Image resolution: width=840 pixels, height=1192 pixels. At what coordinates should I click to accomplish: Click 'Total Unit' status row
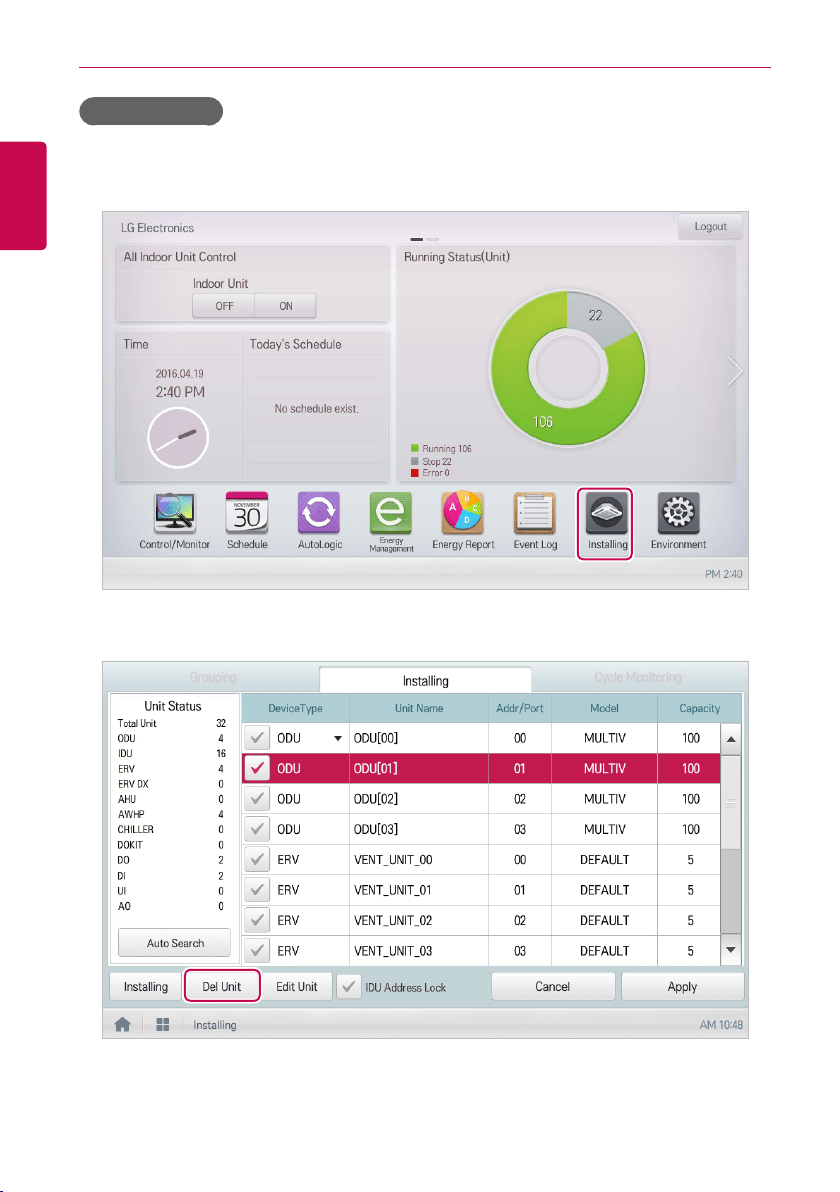point(172,724)
